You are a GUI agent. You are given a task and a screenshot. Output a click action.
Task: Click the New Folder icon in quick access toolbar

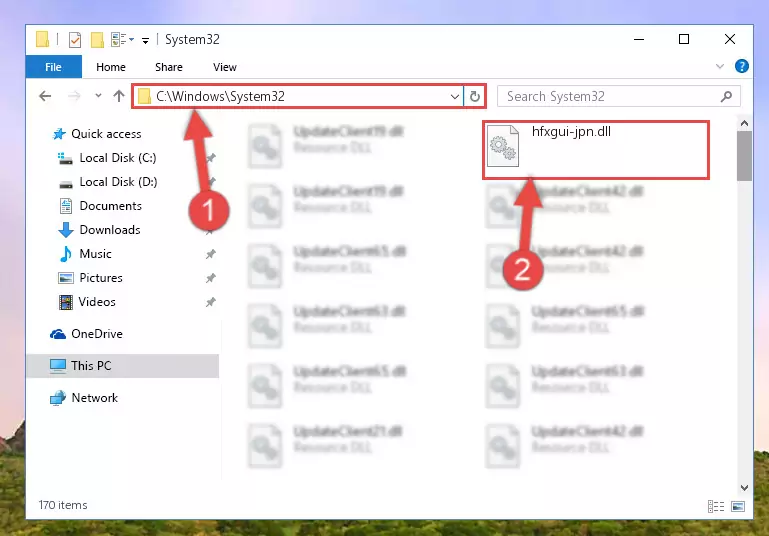97,40
